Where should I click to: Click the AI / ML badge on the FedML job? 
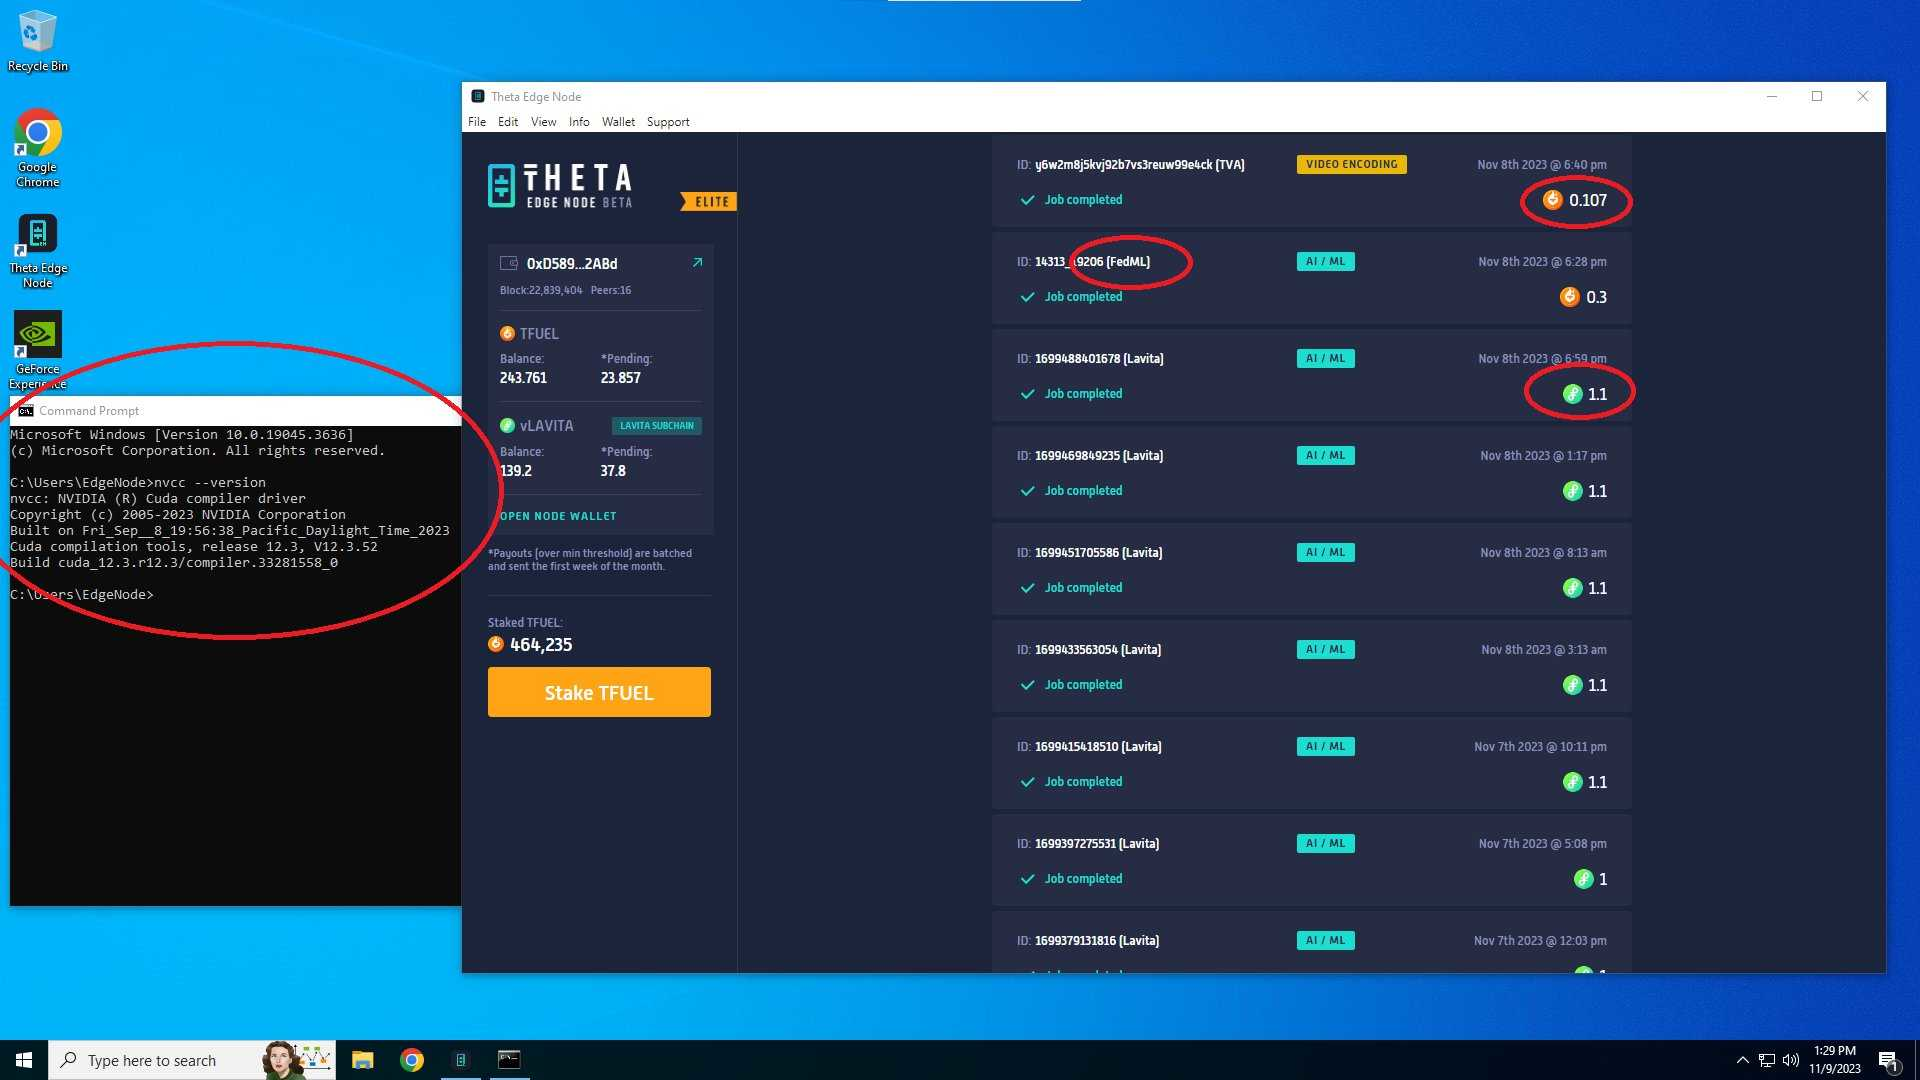tap(1325, 261)
